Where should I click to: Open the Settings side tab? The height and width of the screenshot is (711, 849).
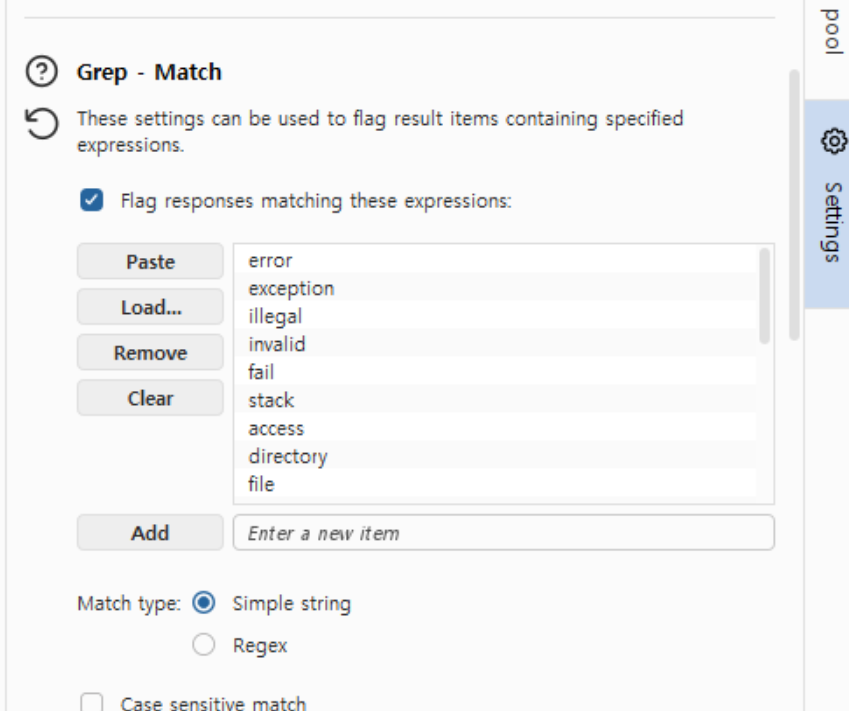coord(827,204)
